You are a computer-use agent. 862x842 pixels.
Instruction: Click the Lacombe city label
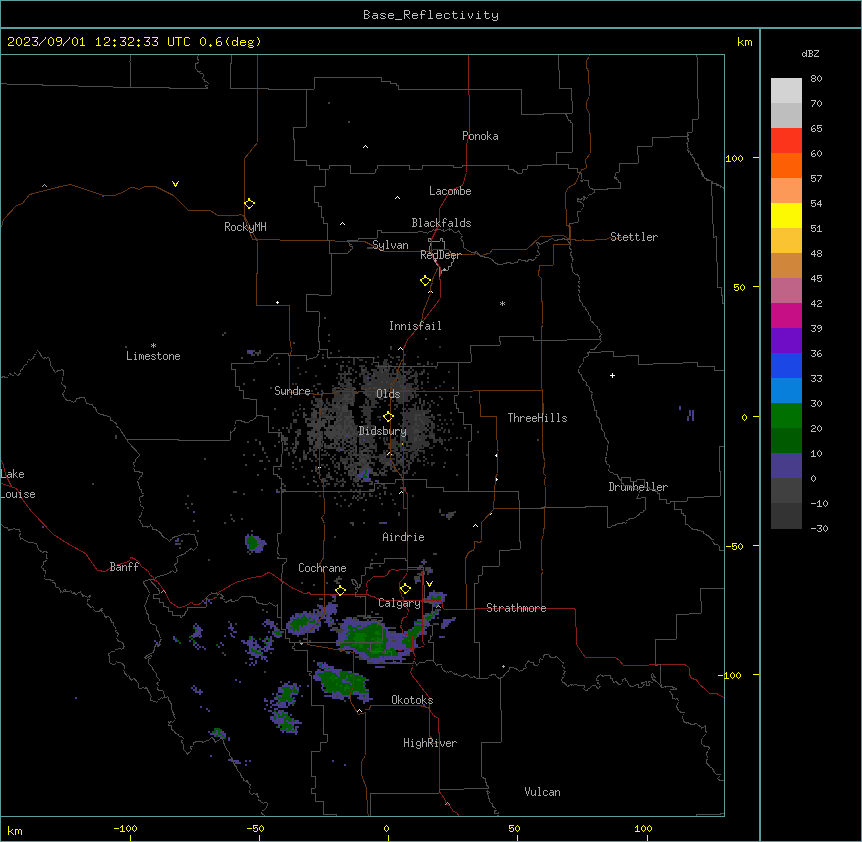coord(450,191)
